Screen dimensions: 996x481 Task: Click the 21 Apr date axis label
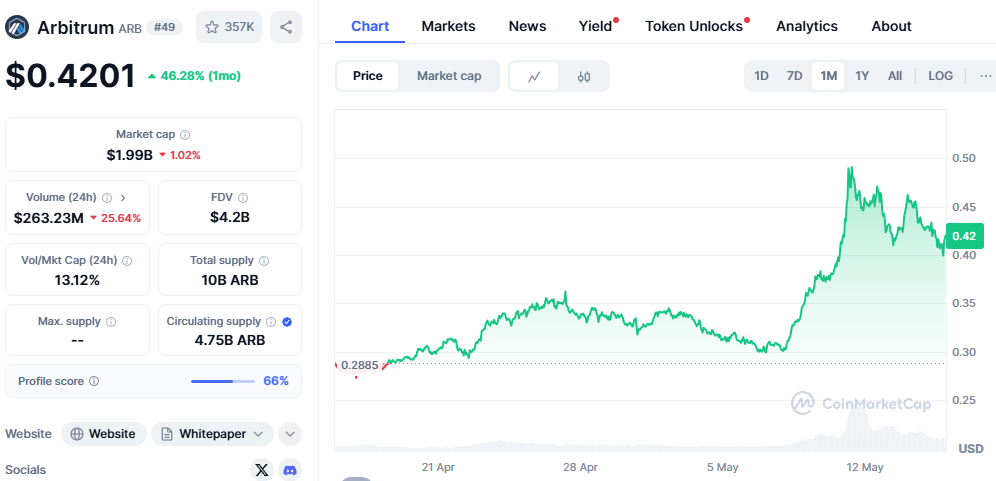click(438, 468)
